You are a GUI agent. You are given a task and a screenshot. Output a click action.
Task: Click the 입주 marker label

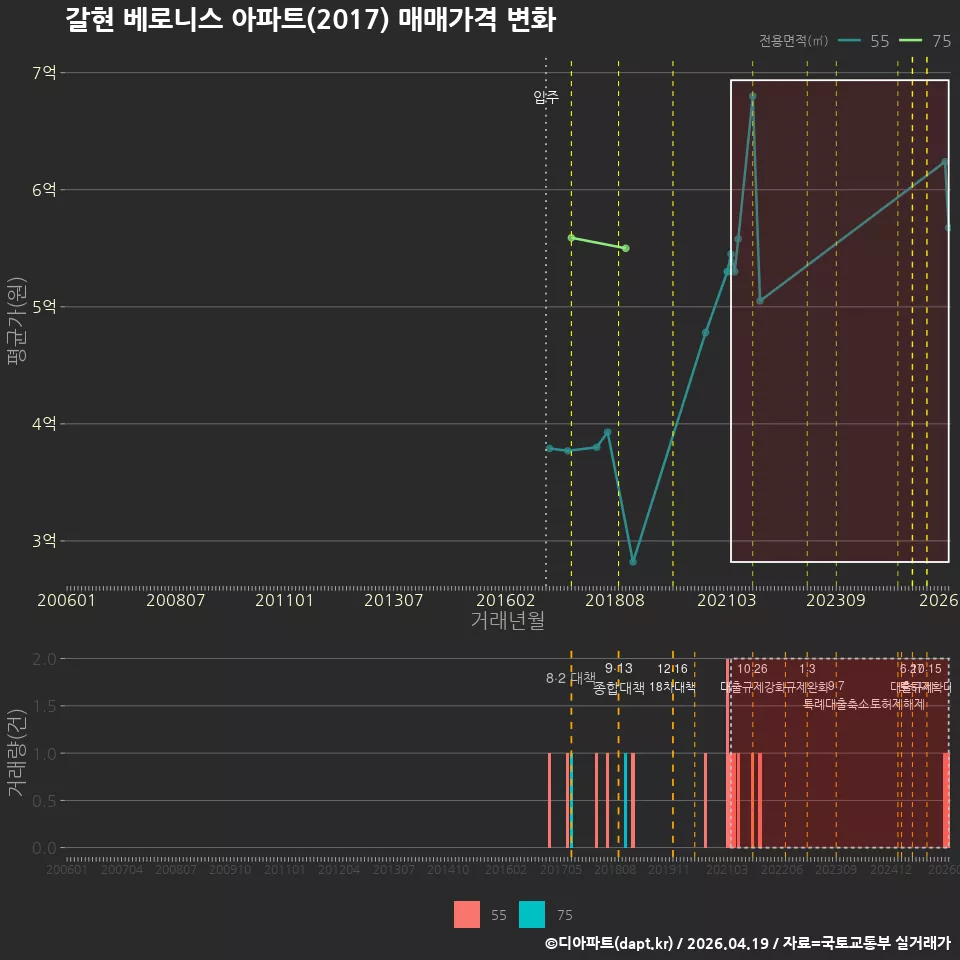[x=546, y=97]
